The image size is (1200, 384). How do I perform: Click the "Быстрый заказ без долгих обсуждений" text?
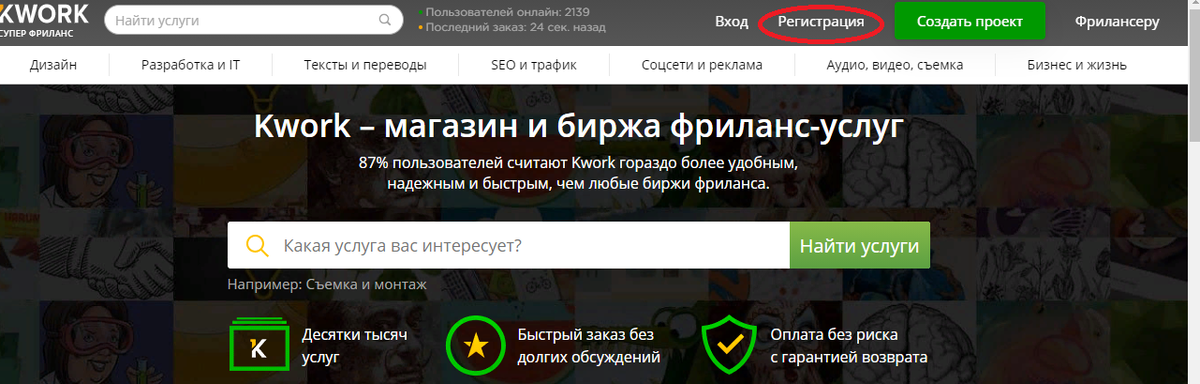[x=589, y=345]
